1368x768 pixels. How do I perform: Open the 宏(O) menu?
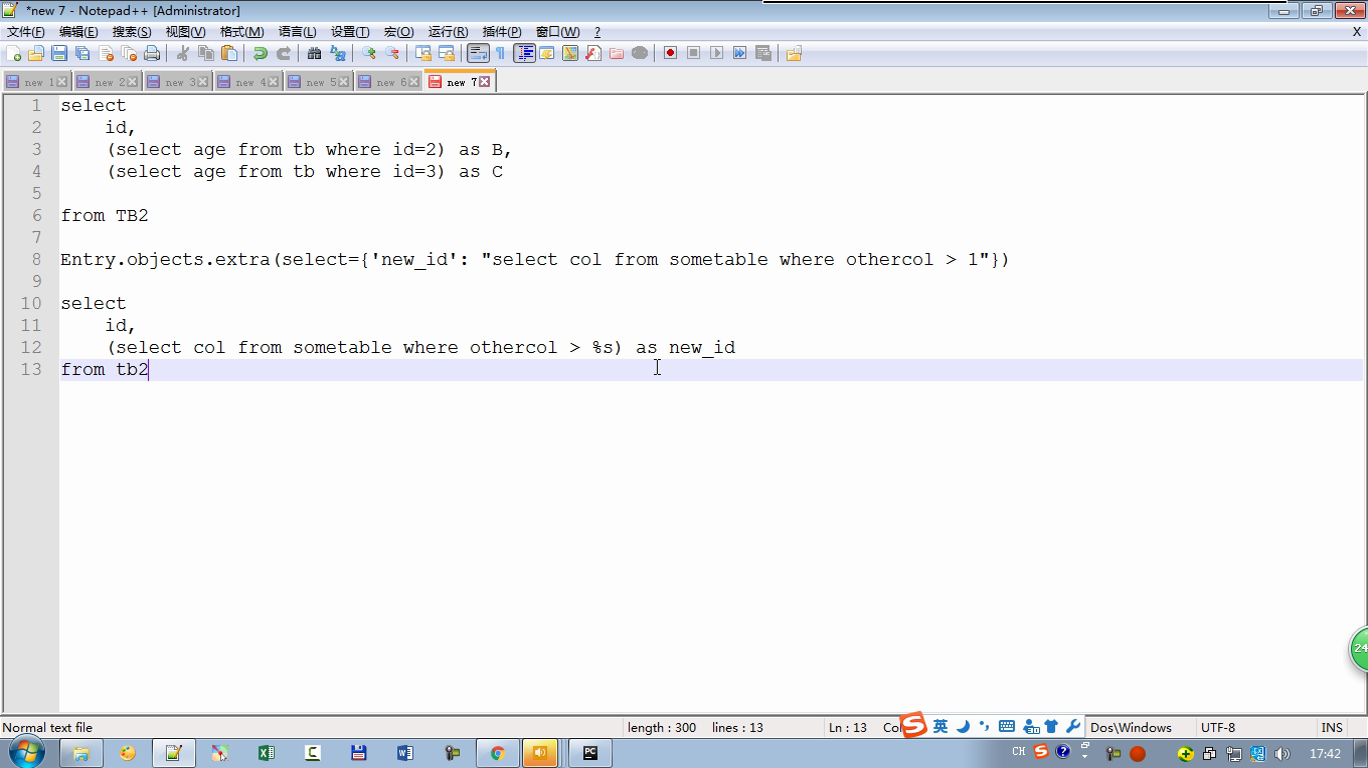pos(399,32)
